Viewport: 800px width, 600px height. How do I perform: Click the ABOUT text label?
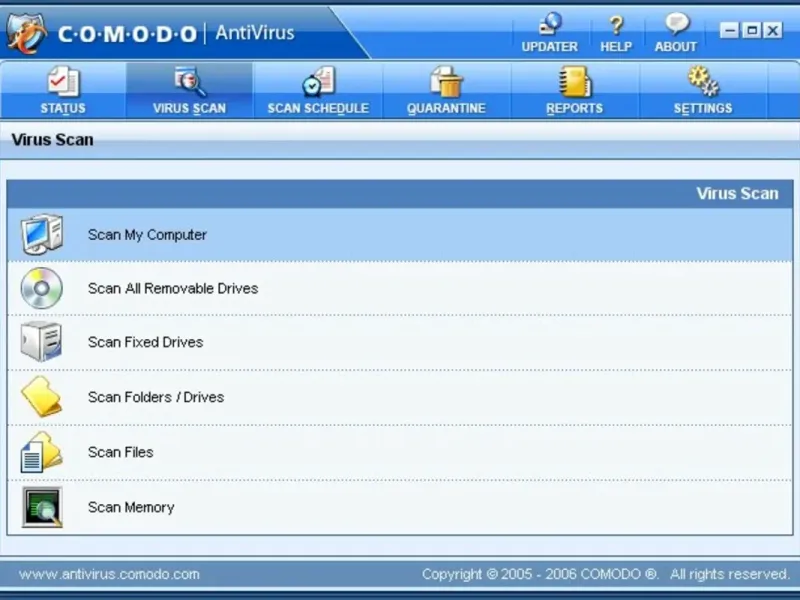click(676, 46)
